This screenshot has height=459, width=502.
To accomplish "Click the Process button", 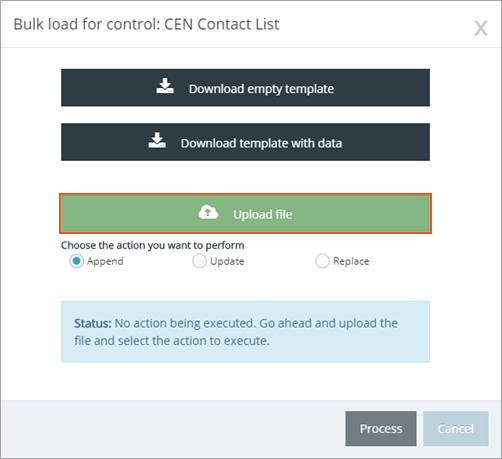I will coord(381,428).
